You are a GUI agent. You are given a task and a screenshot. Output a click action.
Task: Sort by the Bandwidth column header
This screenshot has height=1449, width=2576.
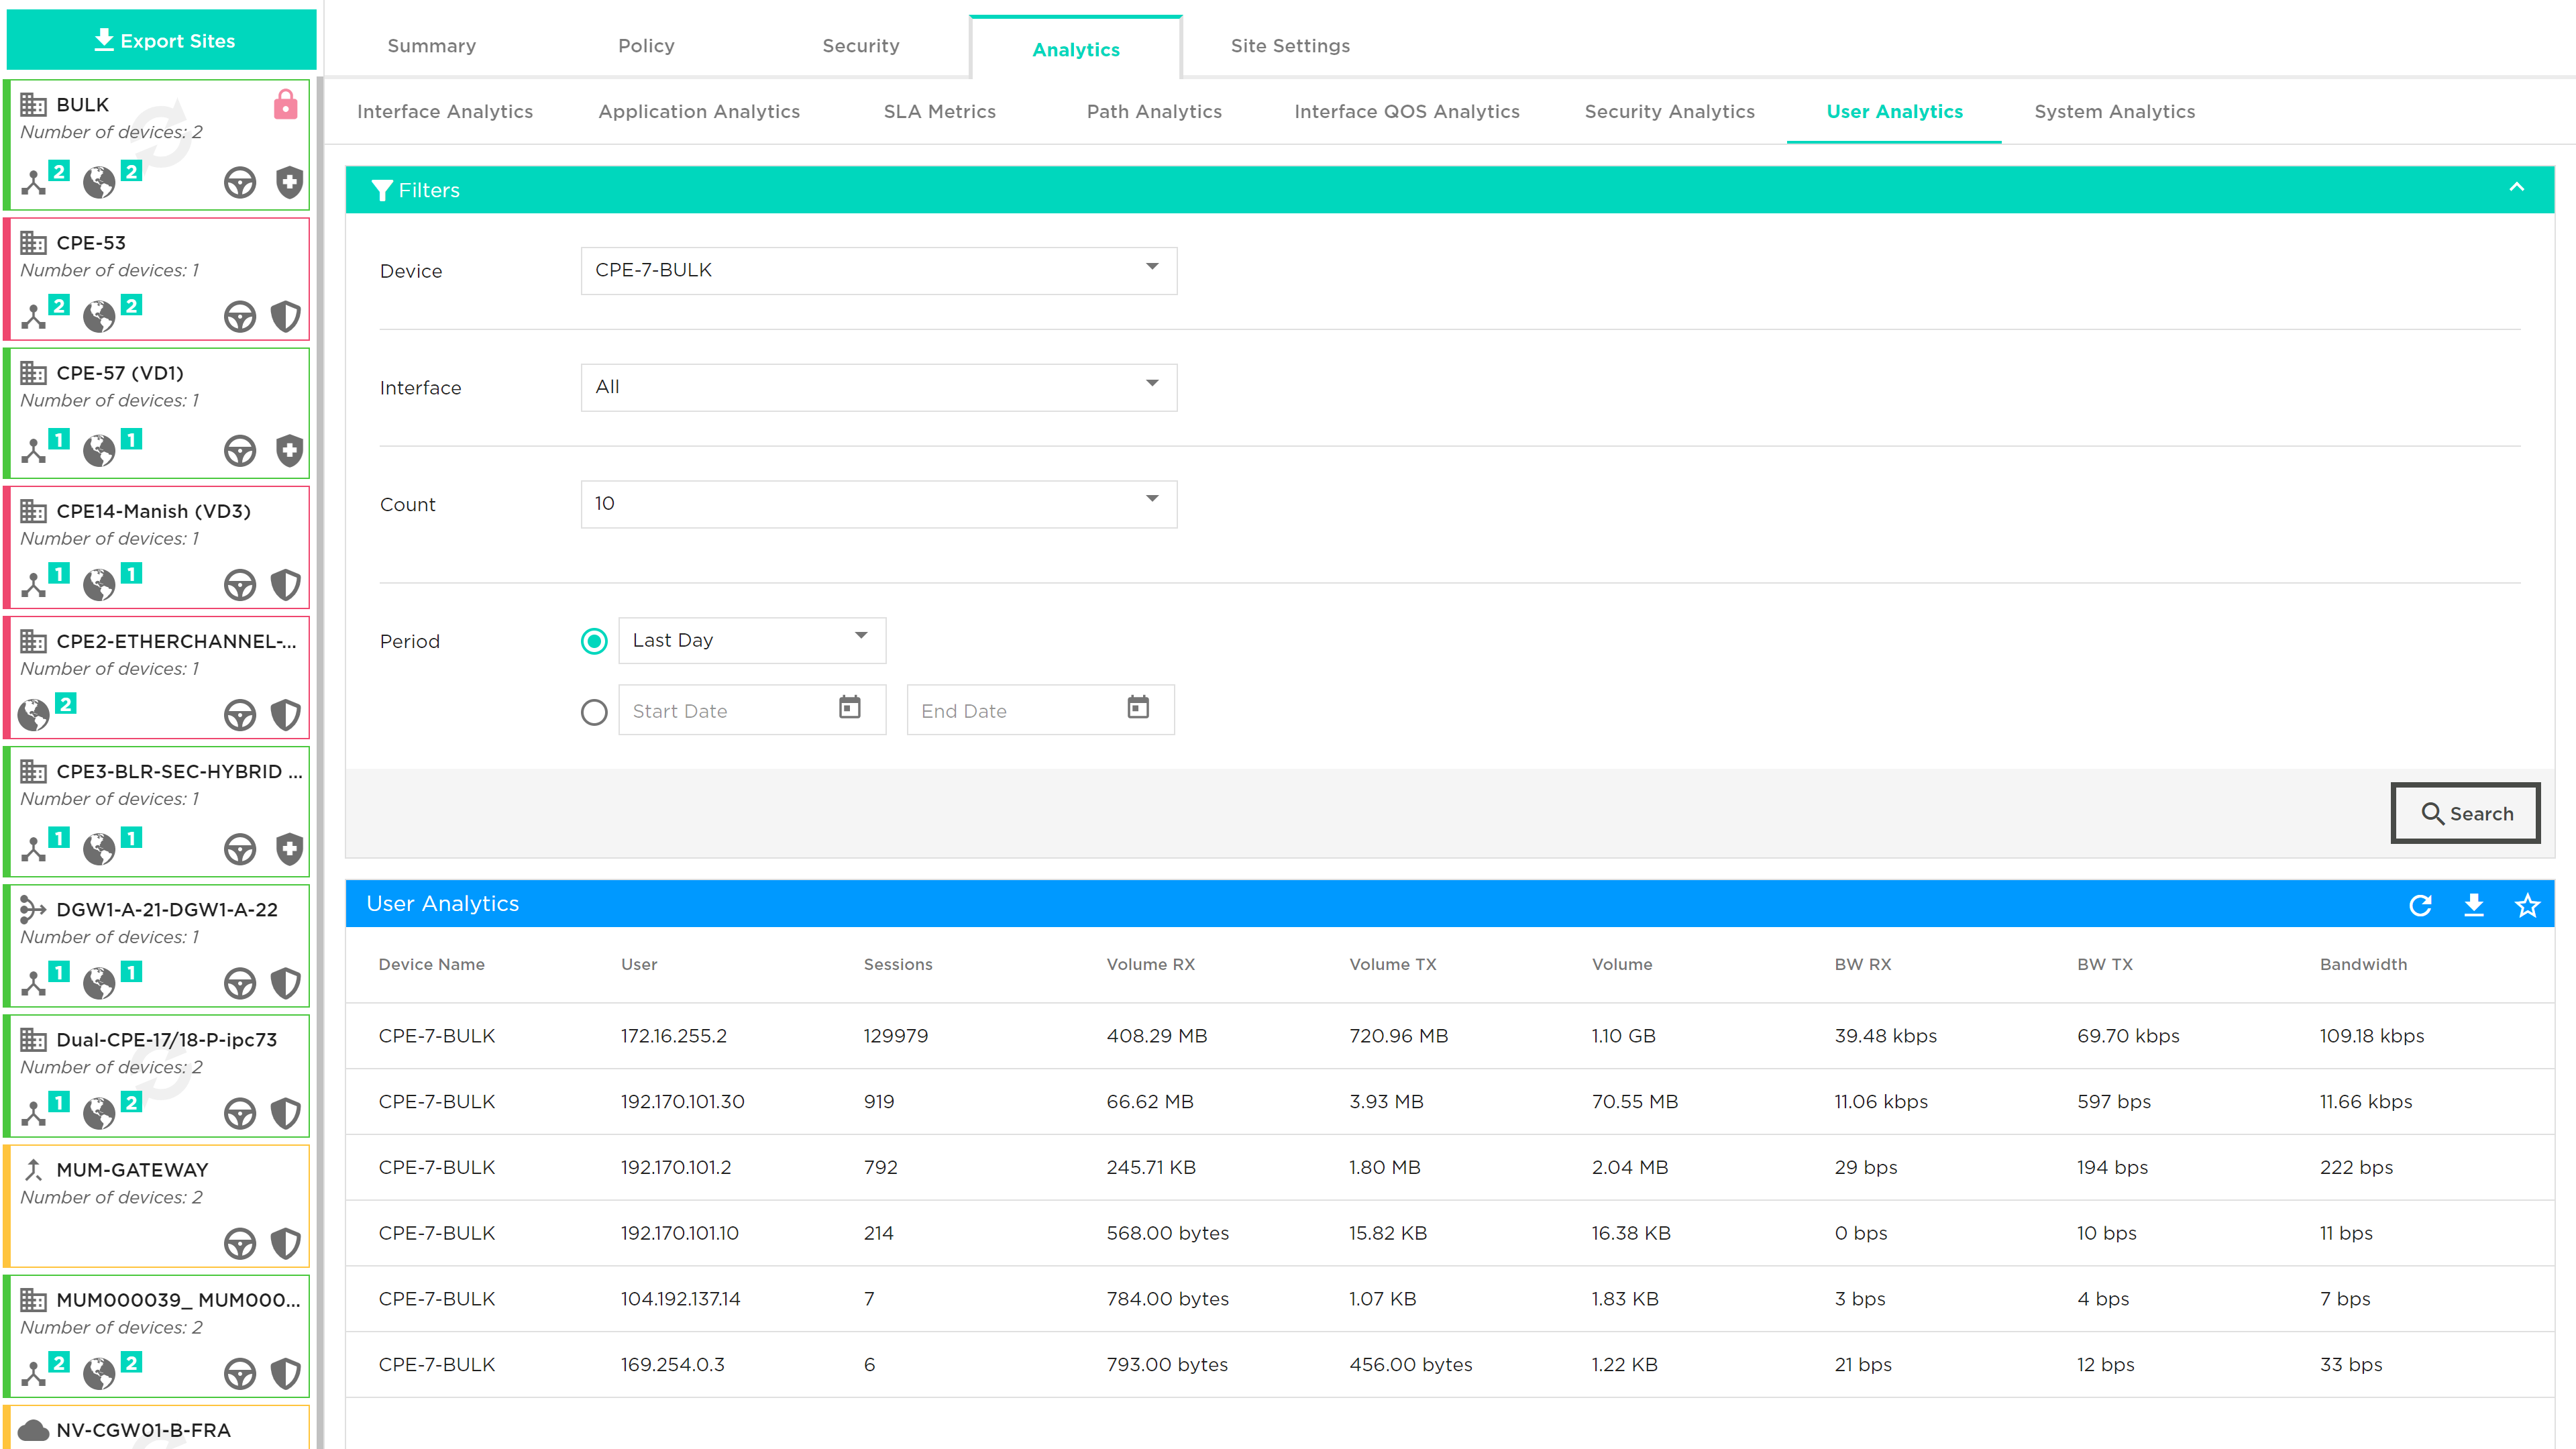[x=2363, y=964]
